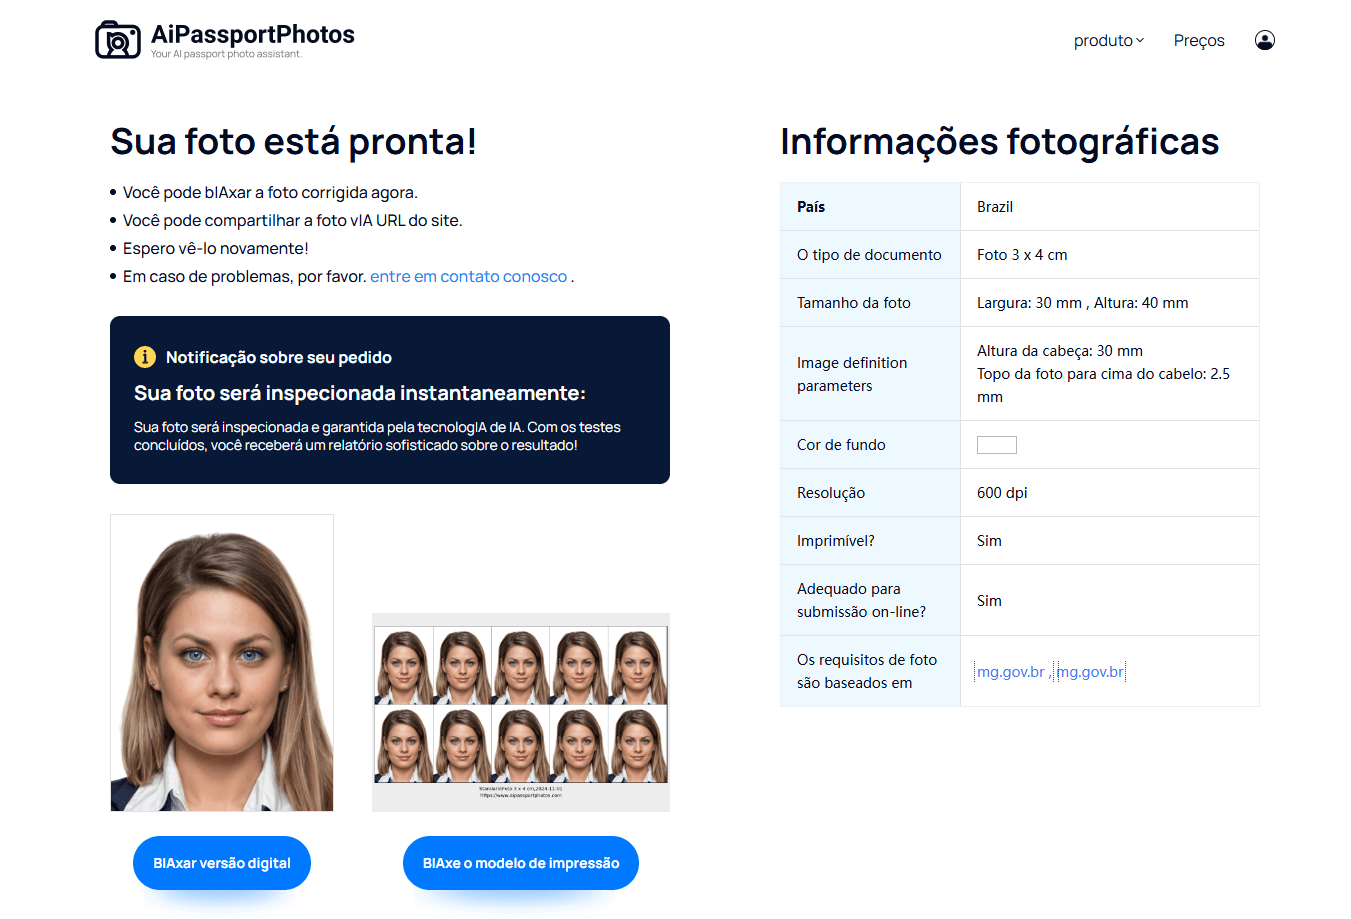Image resolution: width=1351 pixels, height=919 pixels.
Task: Click BIAxe o modelo de impressão button
Action: click(x=521, y=863)
